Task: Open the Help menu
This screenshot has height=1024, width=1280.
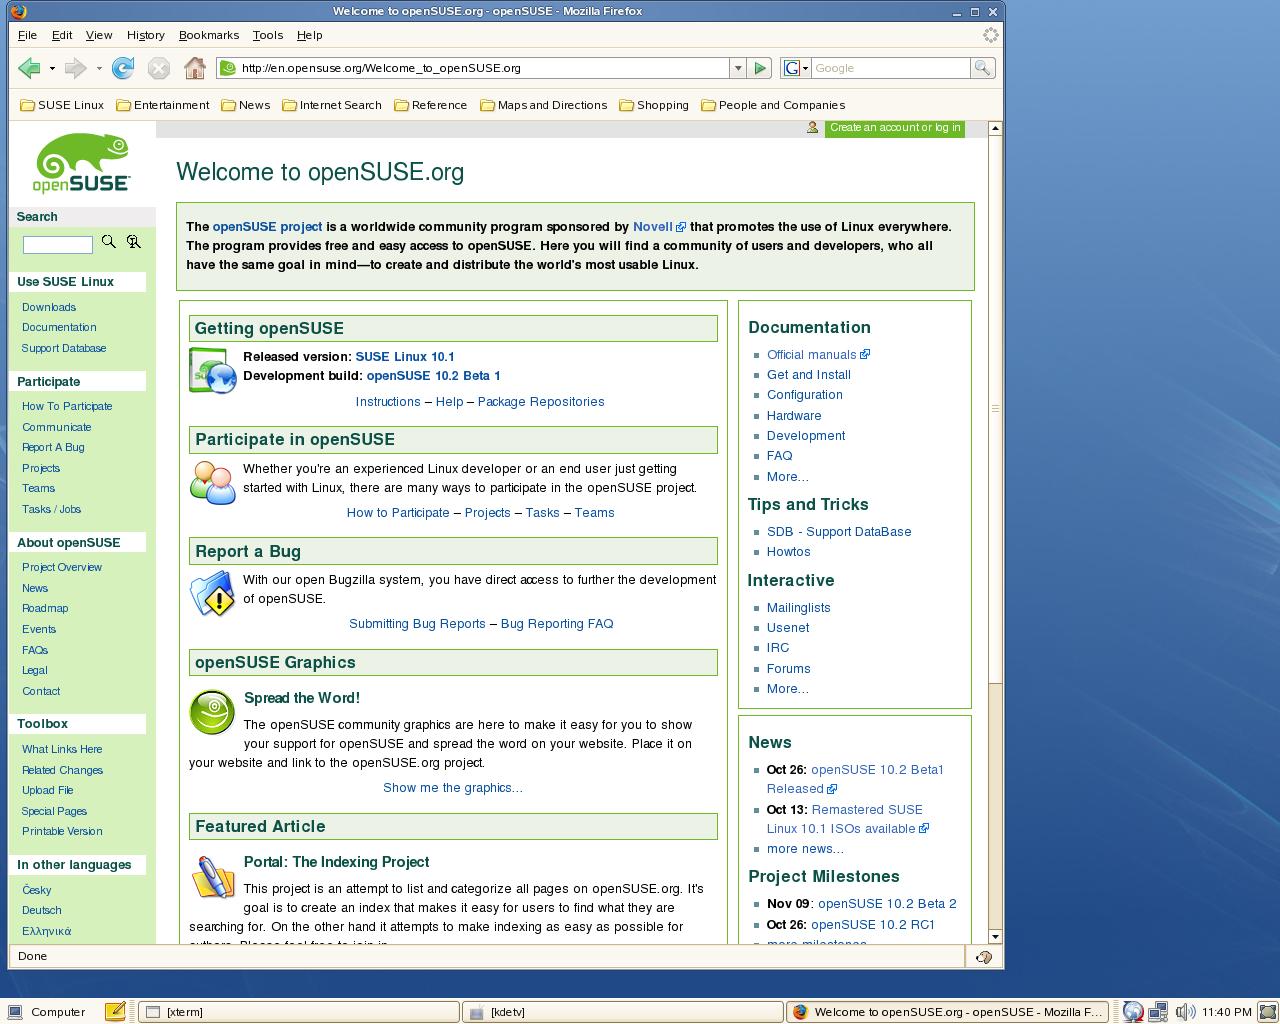Action: (x=310, y=35)
